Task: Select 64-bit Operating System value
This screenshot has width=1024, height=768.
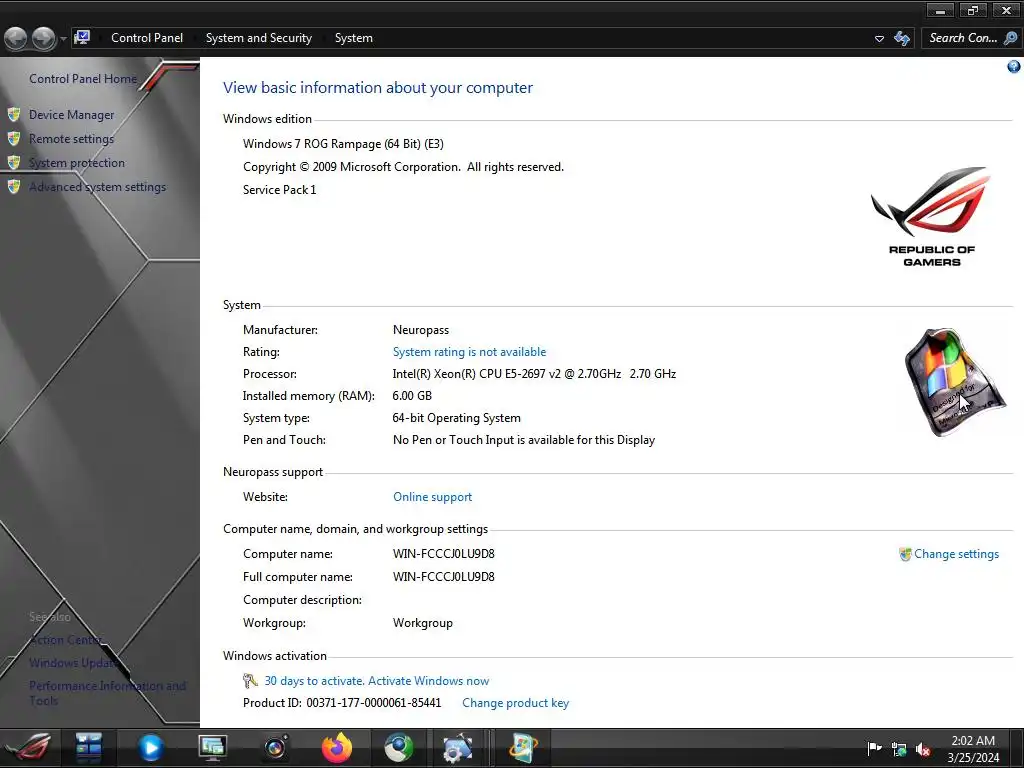Action: tap(456, 418)
